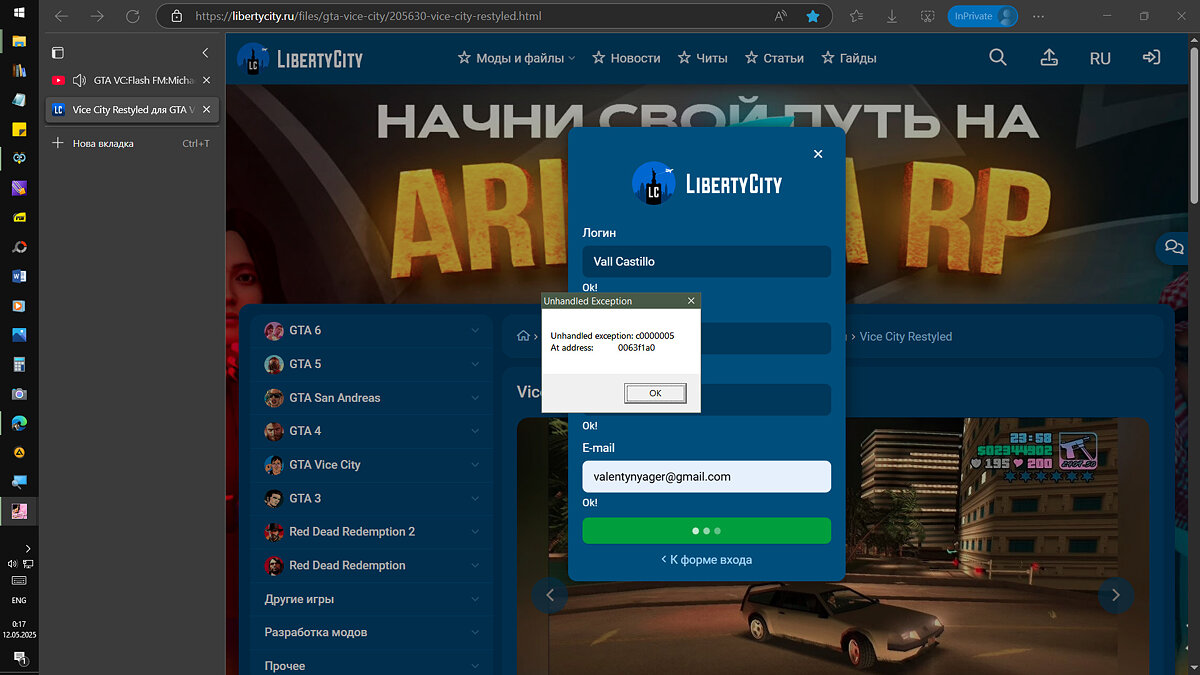
Task: Click the LibertyCity logo in header
Action: pos(300,58)
